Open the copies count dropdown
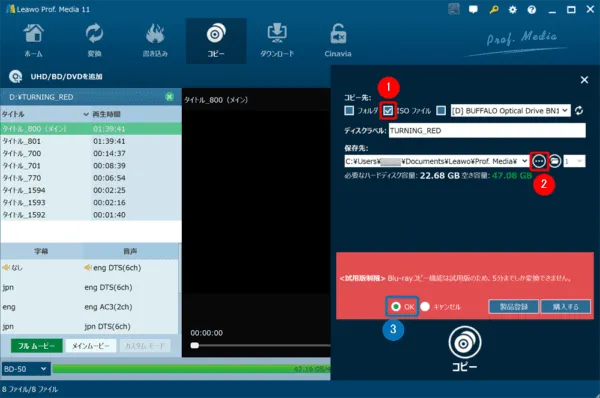 point(574,161)
